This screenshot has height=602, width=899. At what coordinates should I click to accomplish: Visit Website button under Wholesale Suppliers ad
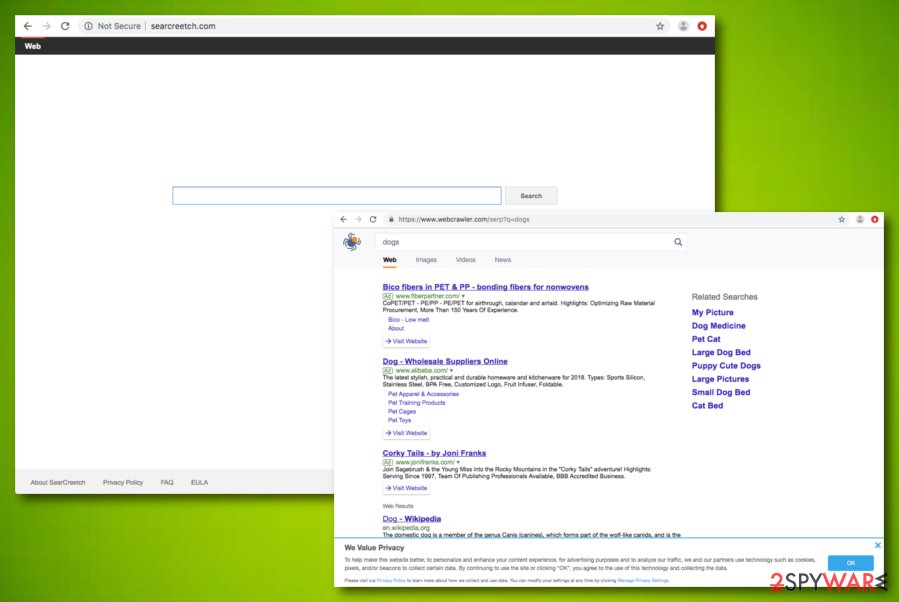(406, 433)
